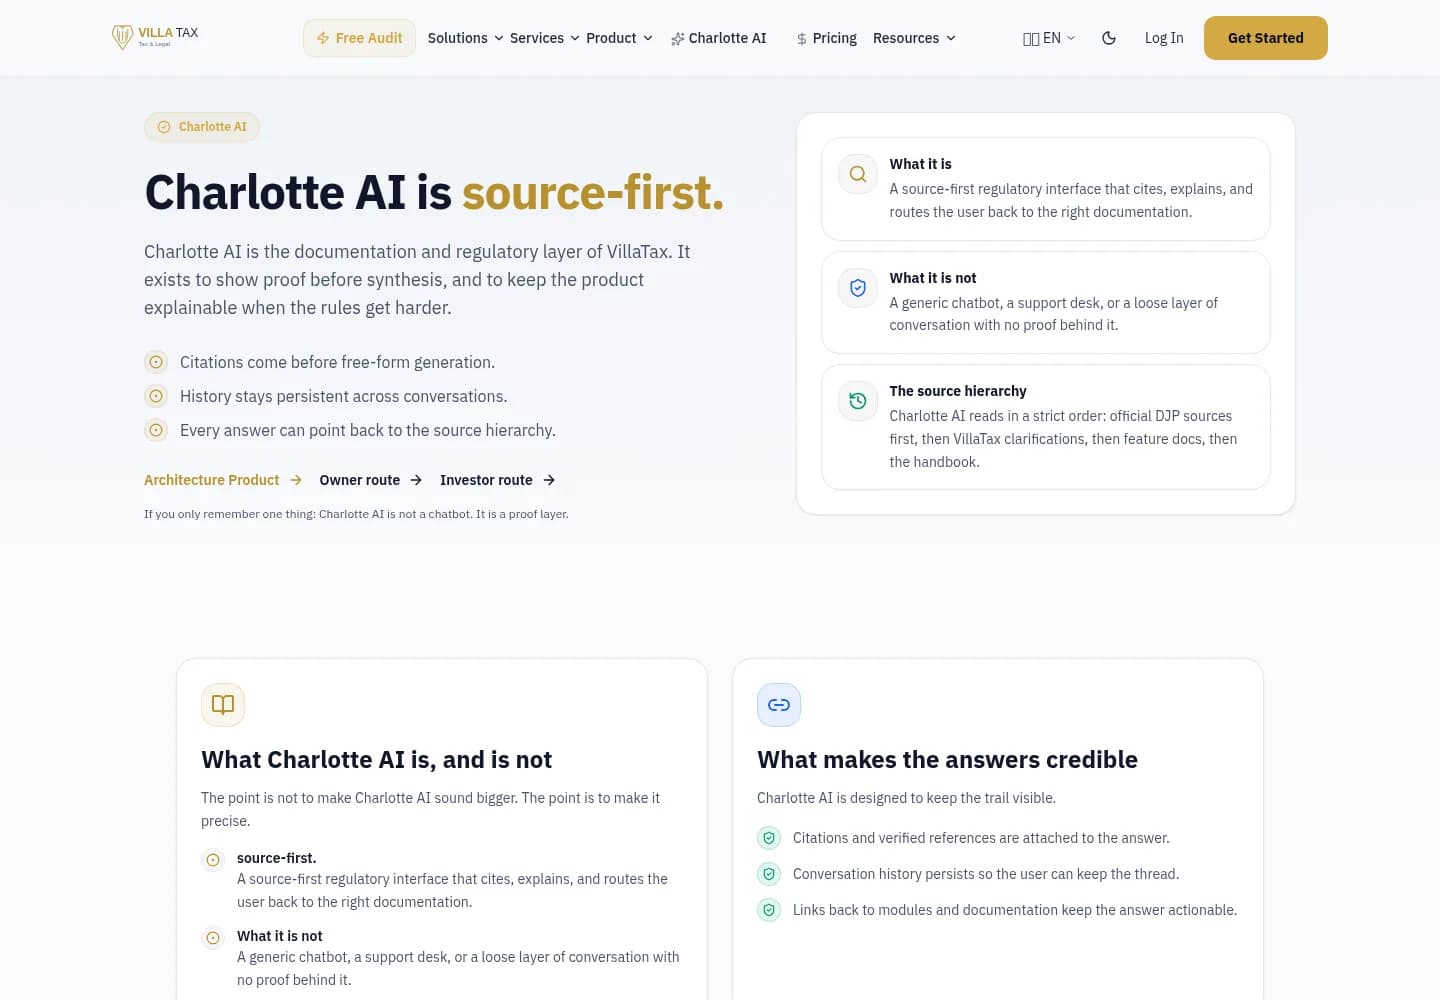Click the history clock icon in source hierarchy card

click(x=858, y=401)
